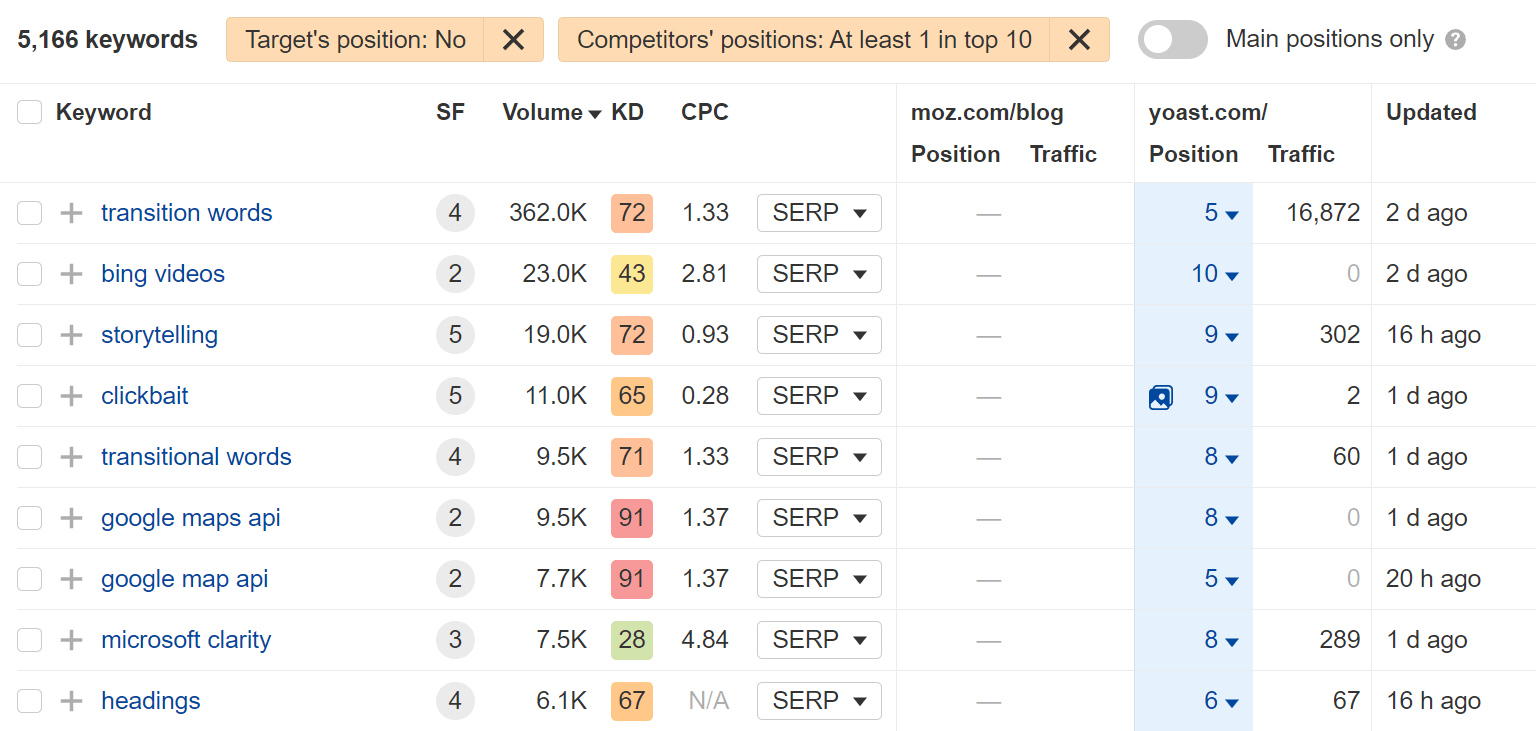Viewport: 1536px width, 731px height.
Task: Check the select-all checkbox in the header row
Action: (x=29, y=112)
